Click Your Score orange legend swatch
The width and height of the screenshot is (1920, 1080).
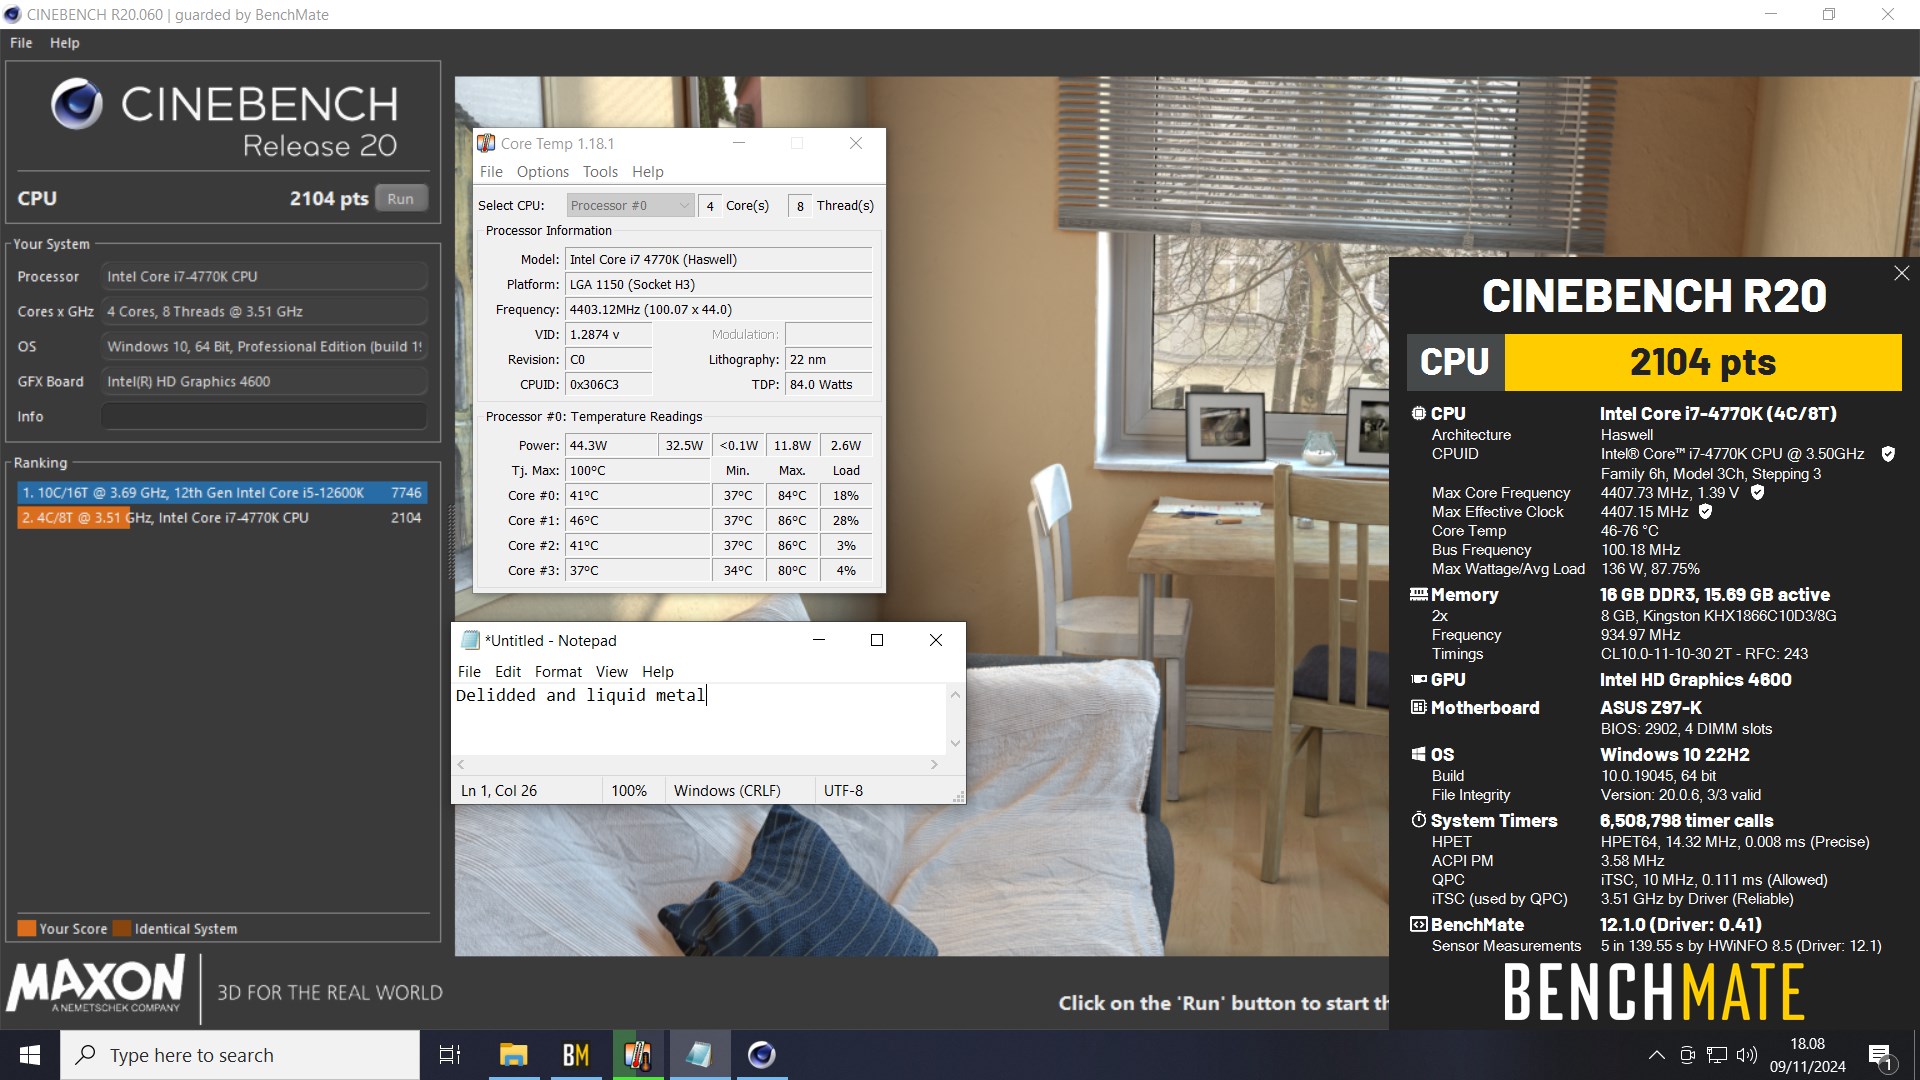pos(27,928)
